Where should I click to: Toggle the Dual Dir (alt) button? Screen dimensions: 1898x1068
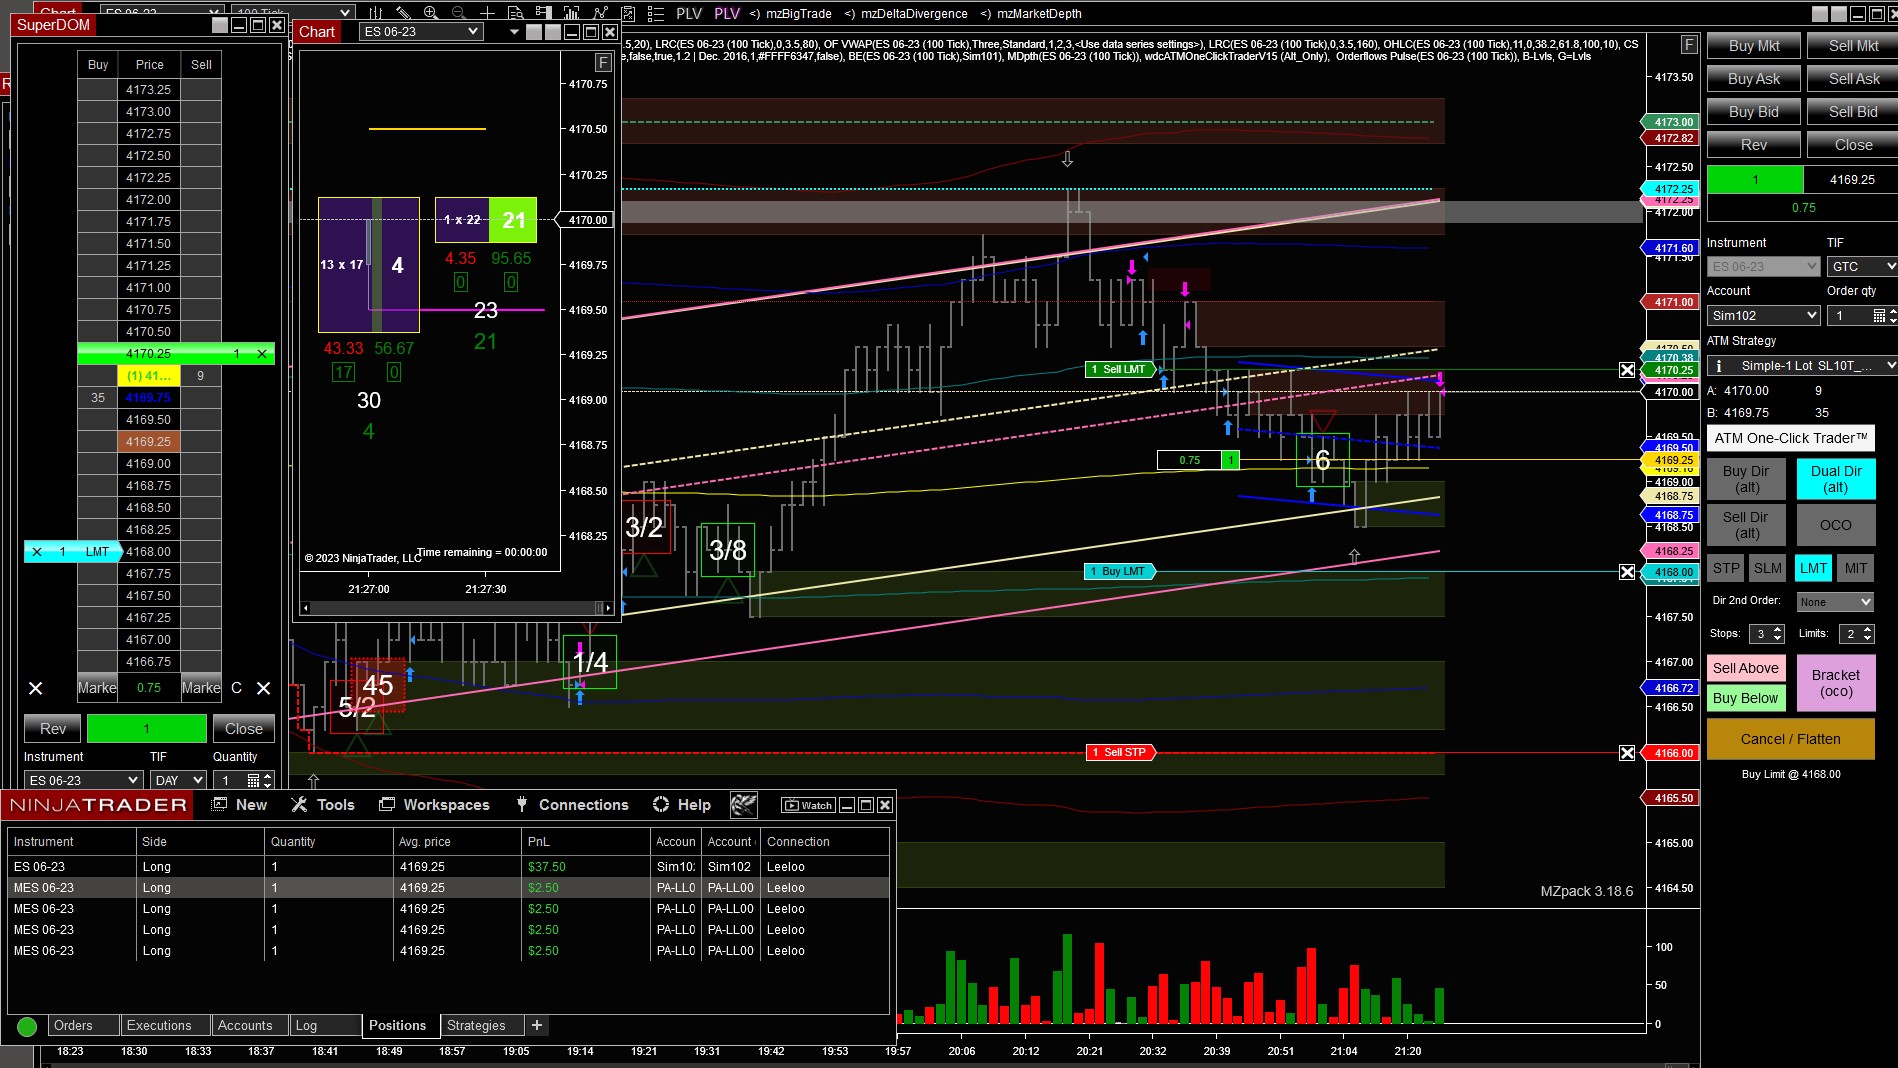point(1836,479)
